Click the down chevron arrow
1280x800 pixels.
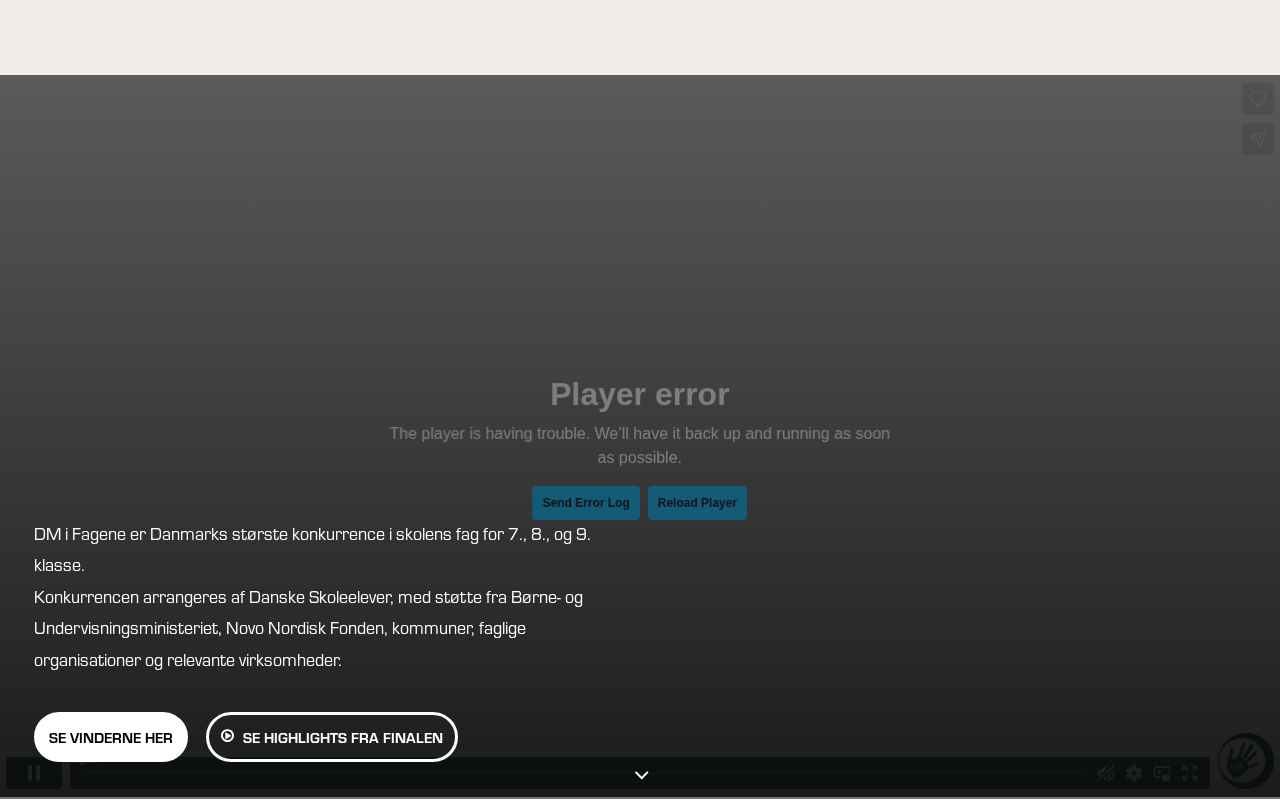coord(642,775)
